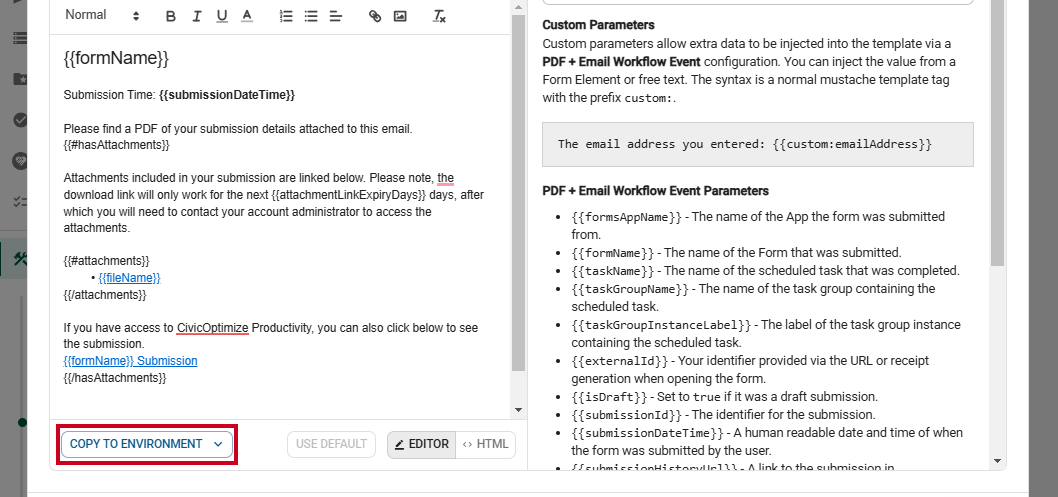Insert an image with the image icon
This screenshot has height=497, width=1058.
[x=400, y=16]
